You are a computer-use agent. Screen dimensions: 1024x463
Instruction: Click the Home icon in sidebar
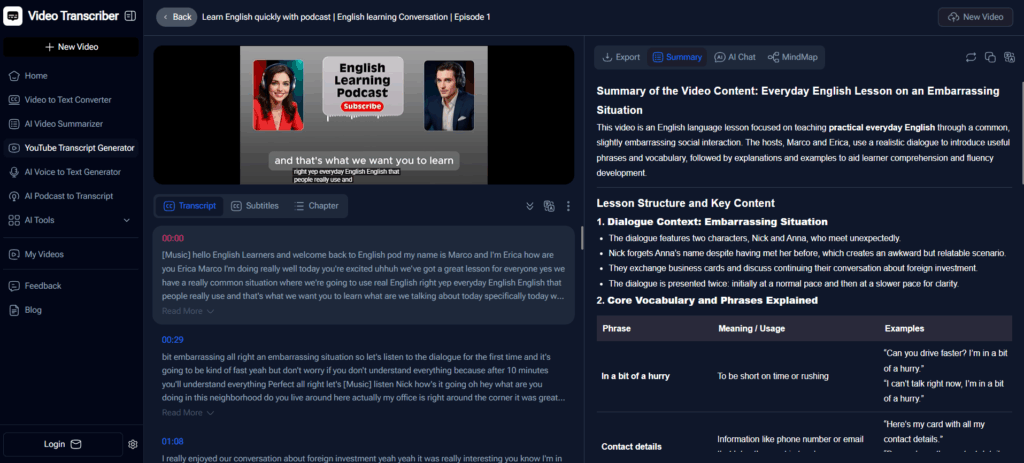(14, 76)
